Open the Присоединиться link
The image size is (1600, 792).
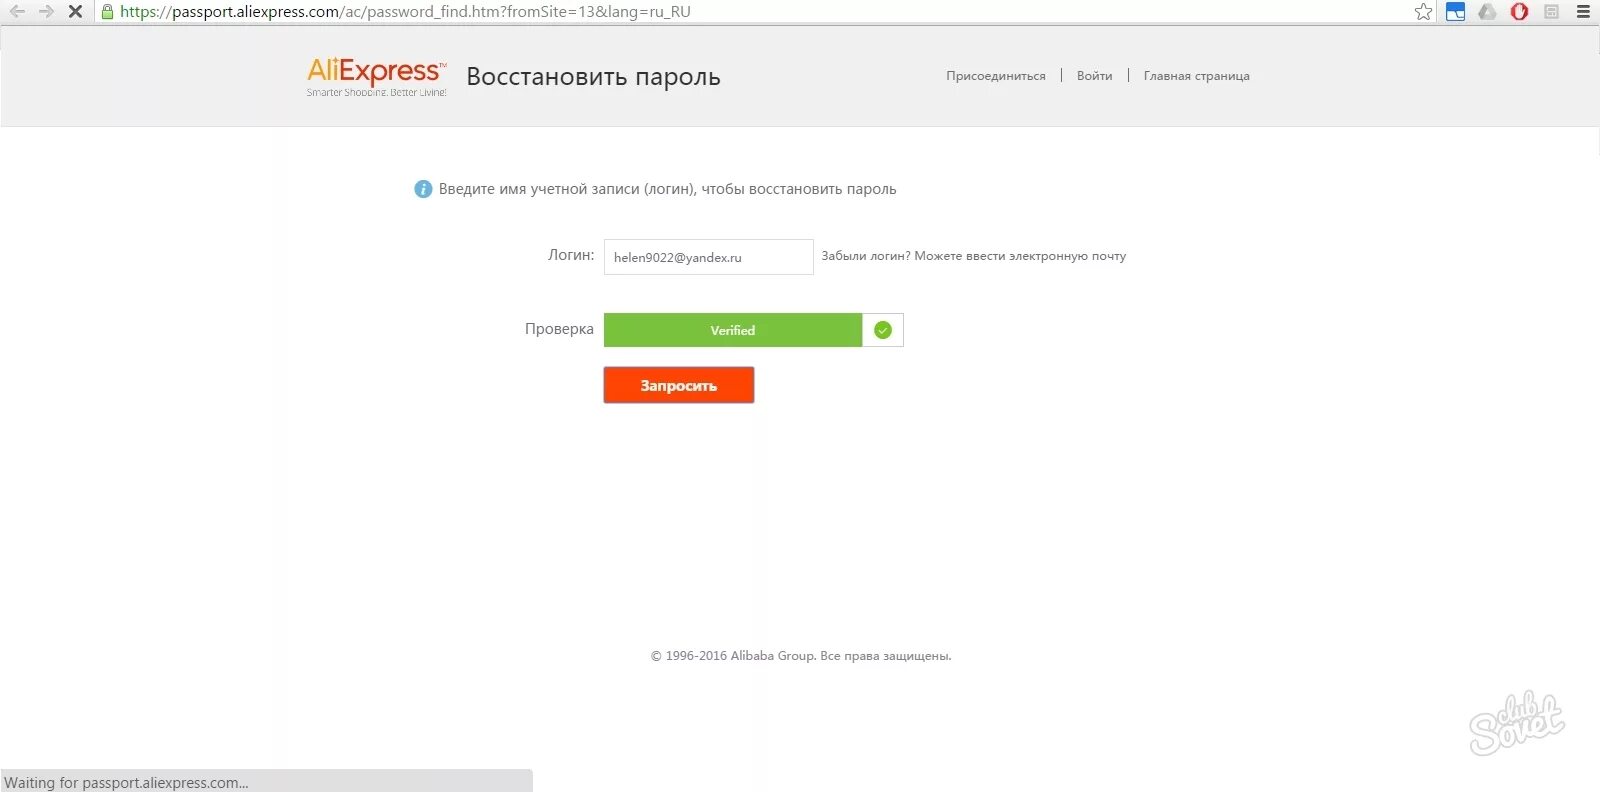coord(996,76)
